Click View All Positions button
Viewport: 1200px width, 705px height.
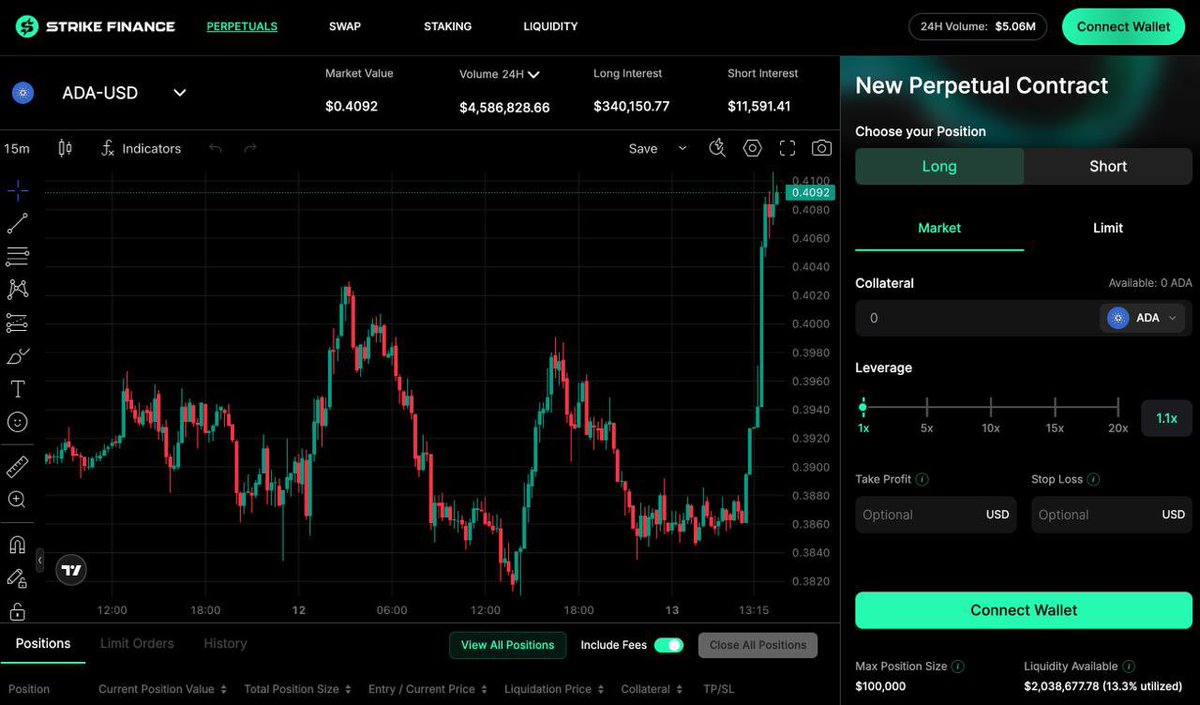[508, 645]
